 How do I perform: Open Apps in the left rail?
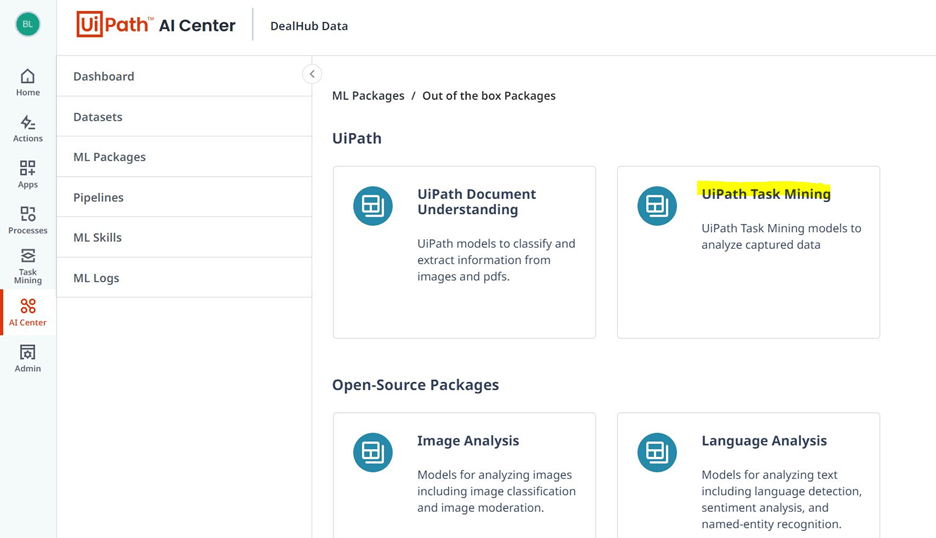27,174
